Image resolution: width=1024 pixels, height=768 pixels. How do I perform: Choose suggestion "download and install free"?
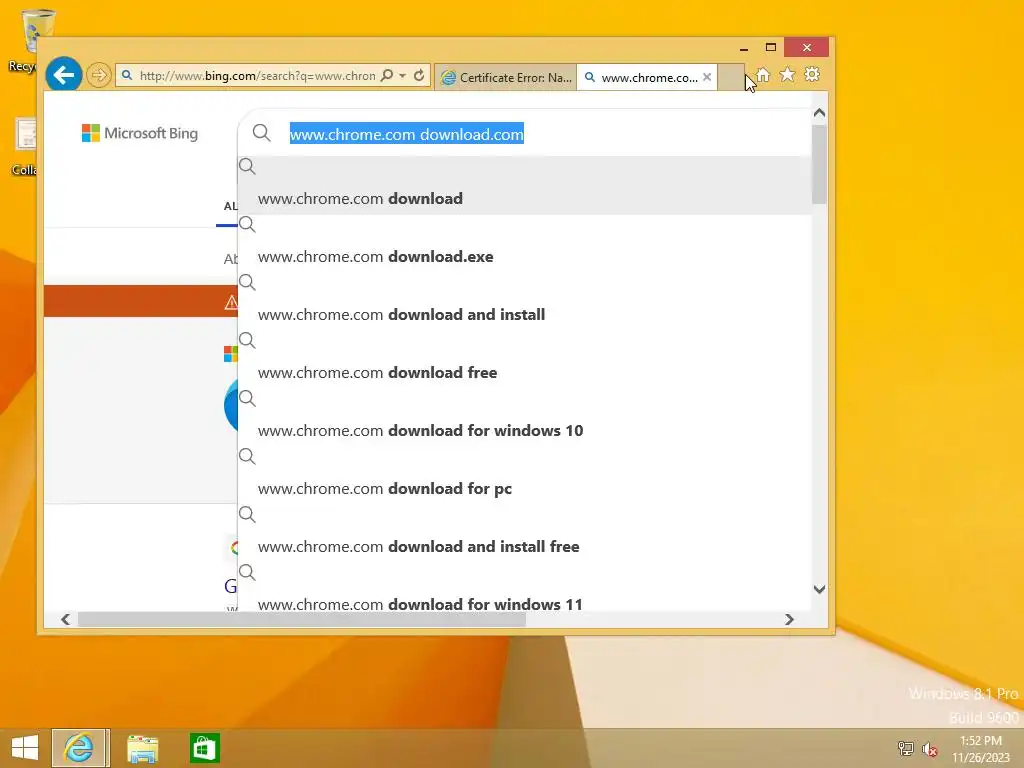(524, 534)
